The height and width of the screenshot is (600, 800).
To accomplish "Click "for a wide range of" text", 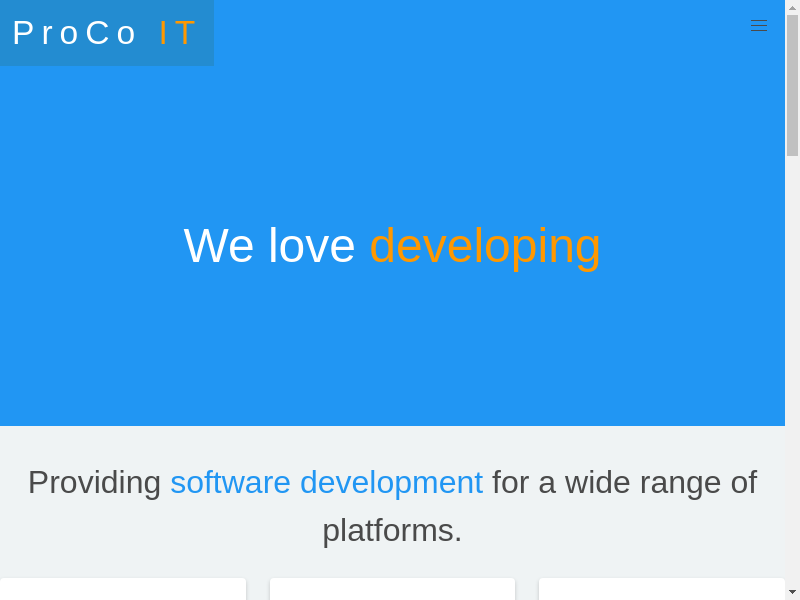I will pyautogui.click(x=624, y=482).
